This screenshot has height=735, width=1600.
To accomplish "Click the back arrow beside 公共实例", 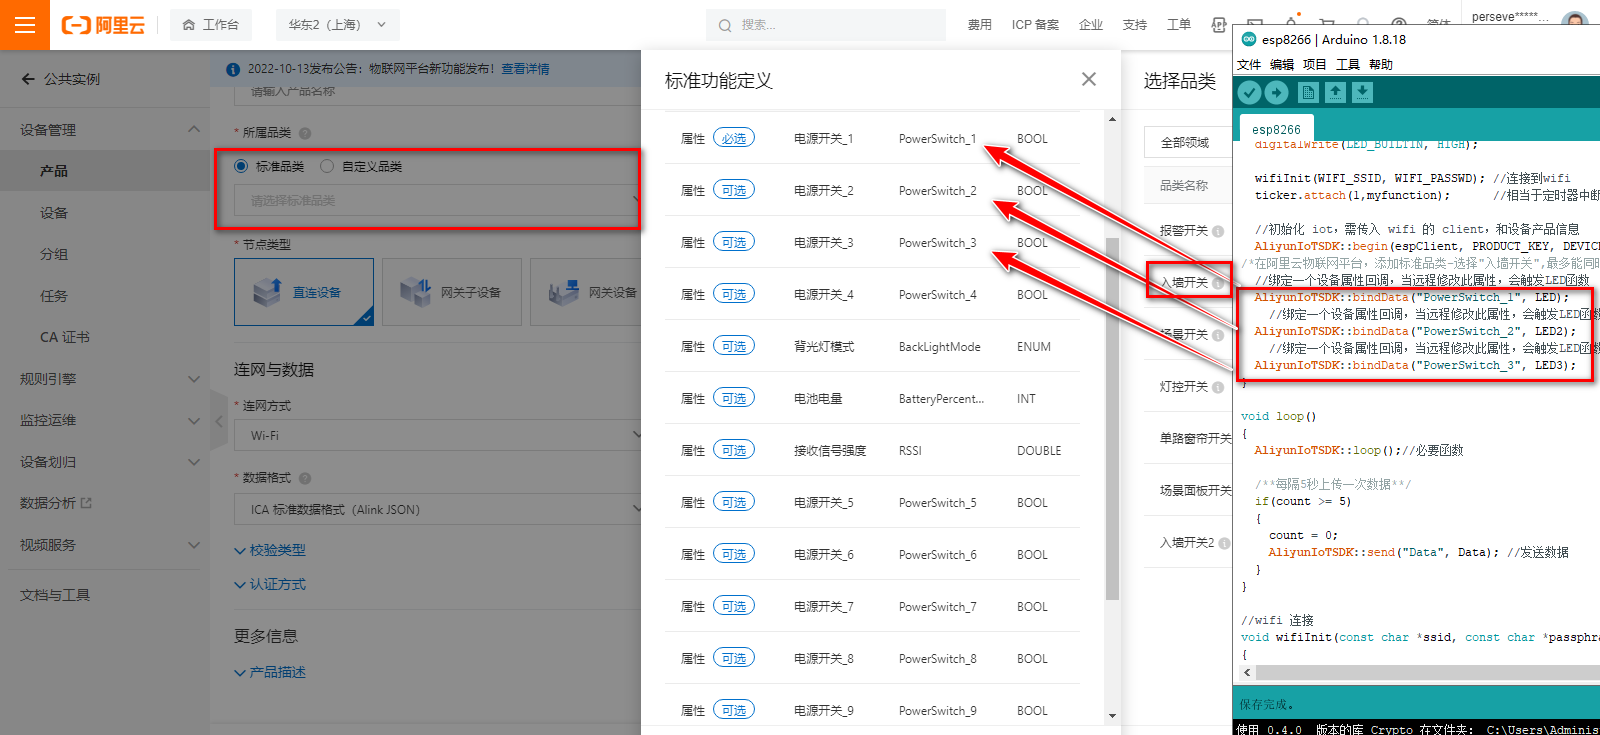I will (x=27, y=79).
